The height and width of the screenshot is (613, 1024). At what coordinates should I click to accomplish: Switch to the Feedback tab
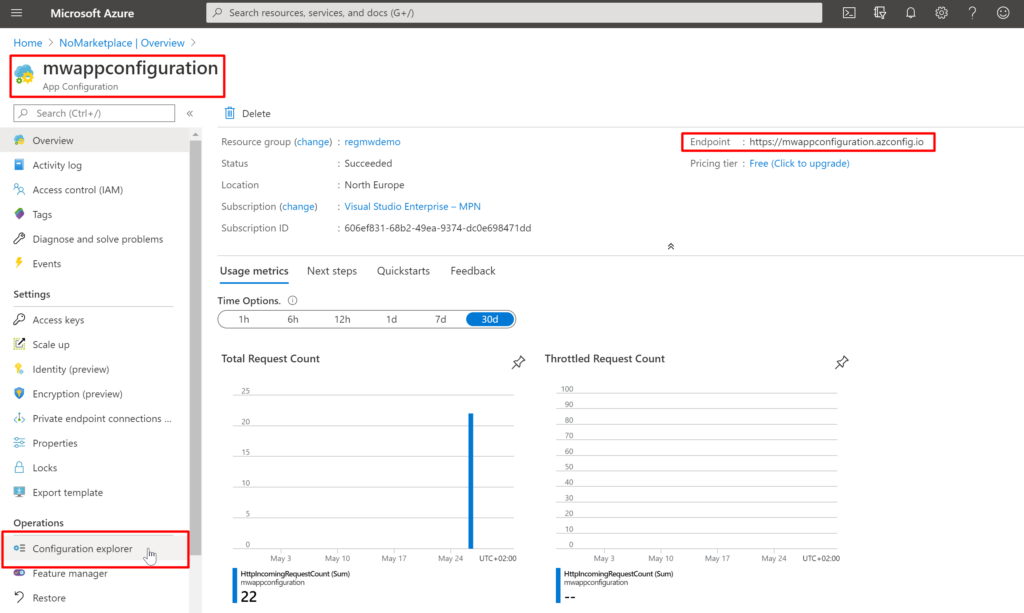click(473, 271)
